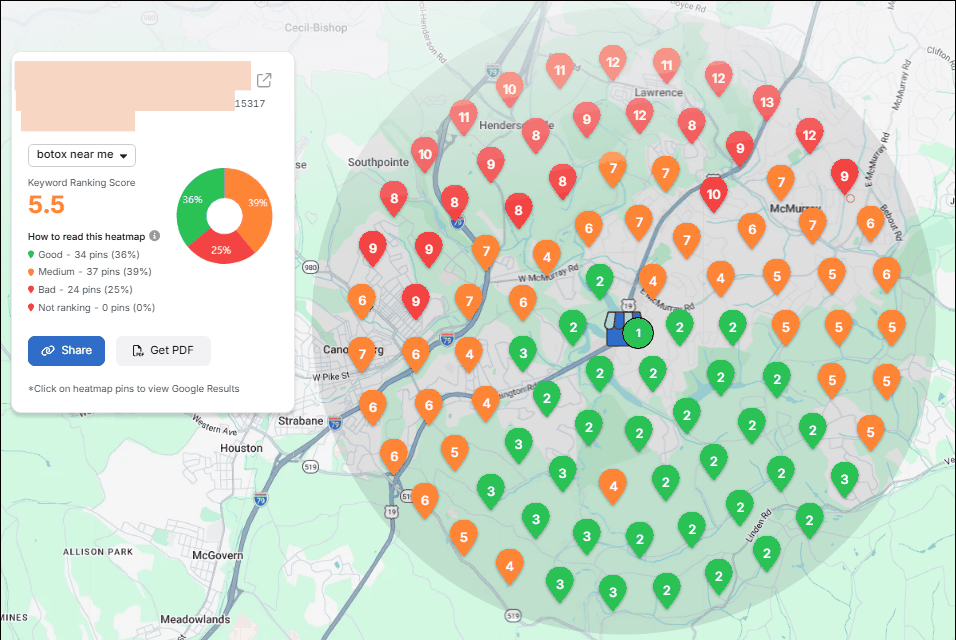Click the blue storefront location marker
The image size is (956, 640).
tap(617, 329)
